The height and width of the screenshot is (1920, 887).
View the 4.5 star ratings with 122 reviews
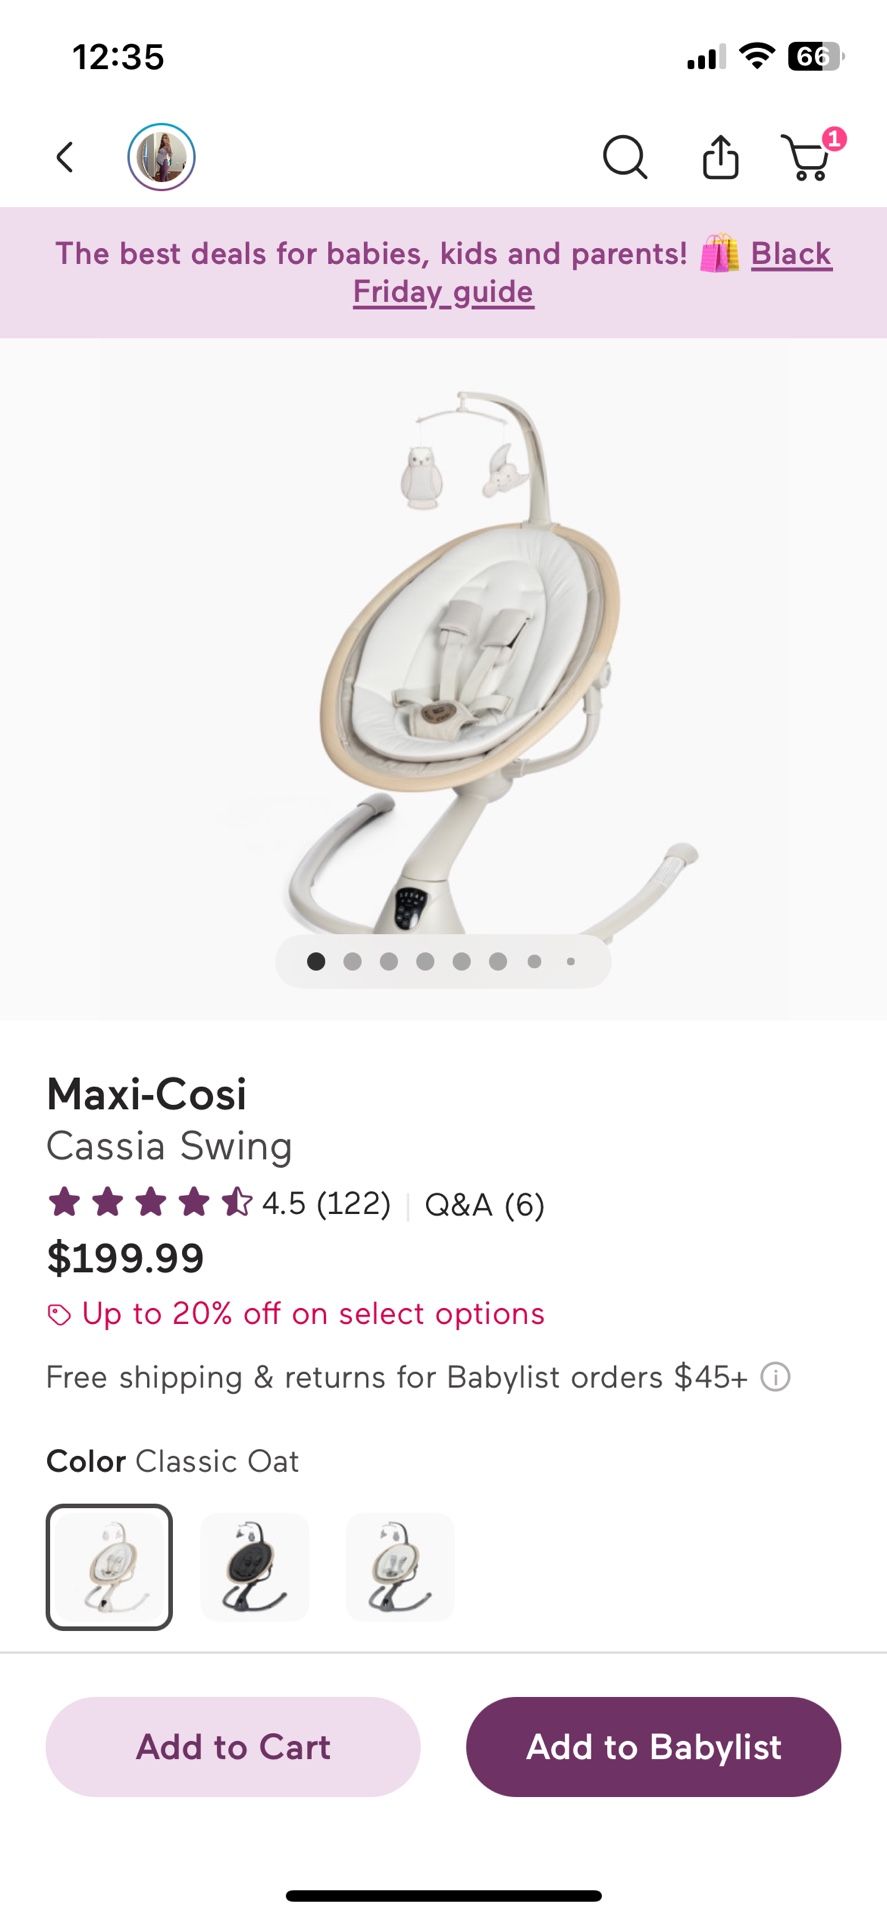(322, 1204)
